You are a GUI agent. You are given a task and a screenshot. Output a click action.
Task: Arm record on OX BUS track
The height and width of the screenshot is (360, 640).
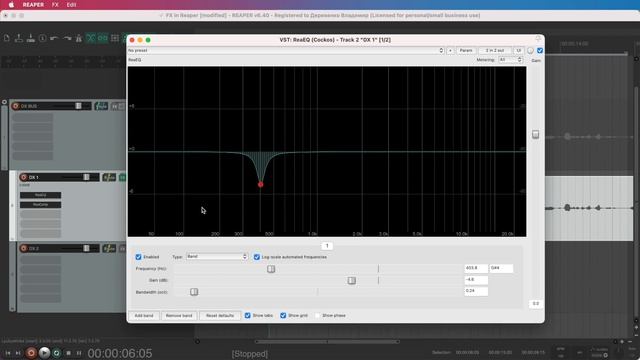(16, 106)
